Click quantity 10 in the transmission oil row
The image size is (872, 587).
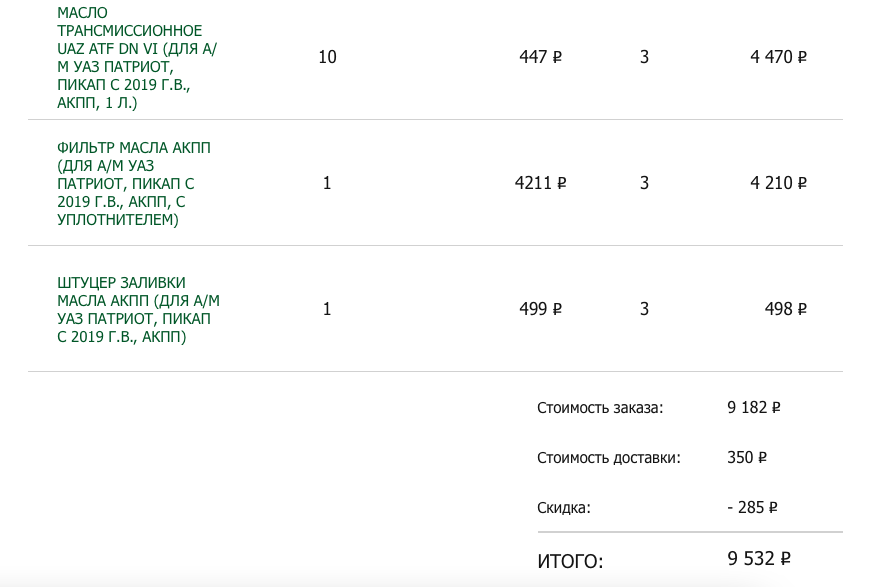pos(327,57)
